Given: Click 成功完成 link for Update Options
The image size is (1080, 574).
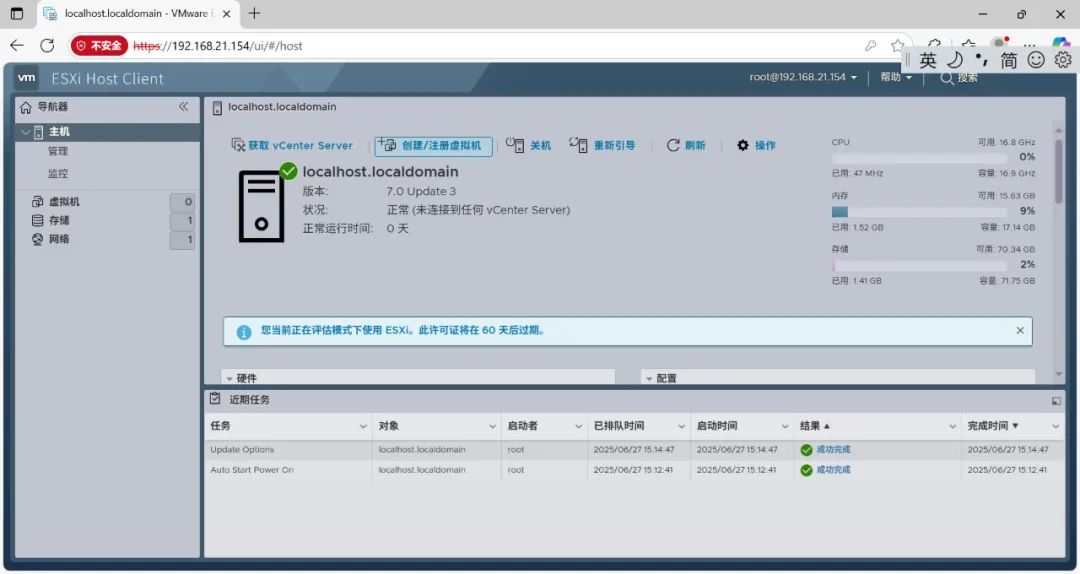Looking at the screenshot, I should pyautogui.click(x=833, y=449).
